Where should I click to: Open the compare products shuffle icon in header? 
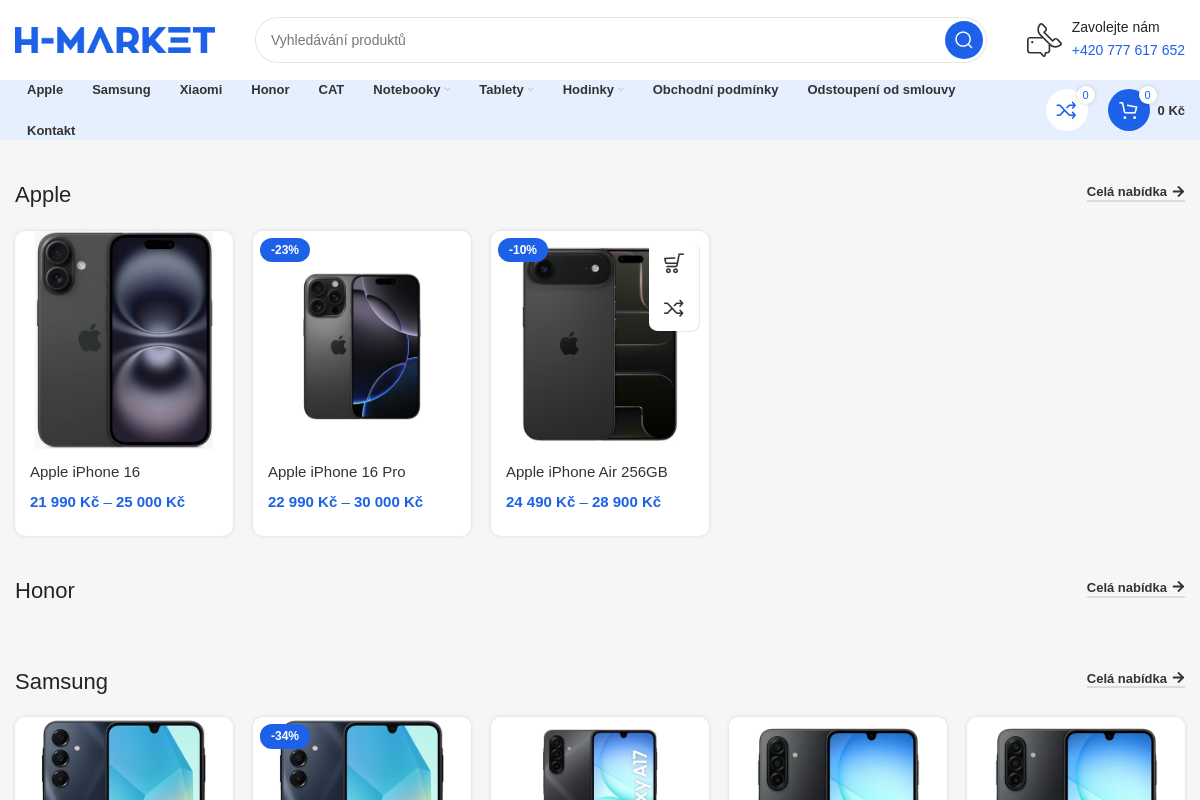click(1066, 110)
